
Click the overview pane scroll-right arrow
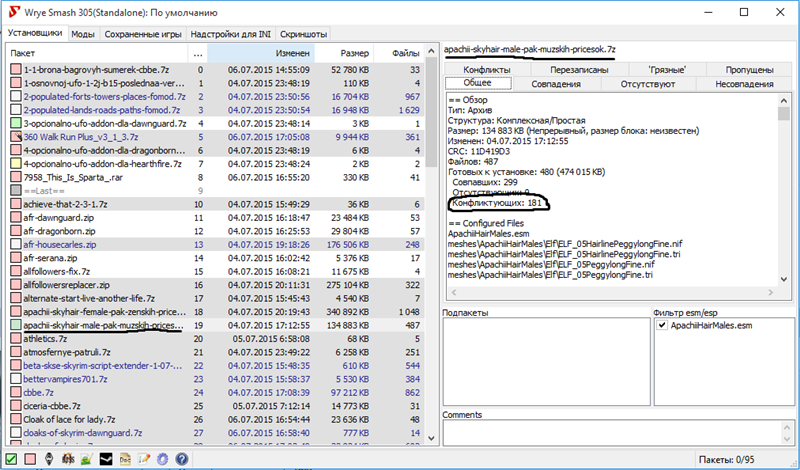[771, 292]
